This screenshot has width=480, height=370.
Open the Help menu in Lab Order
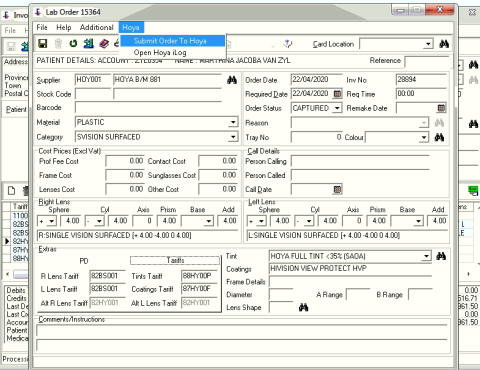[x=64, y=27]
